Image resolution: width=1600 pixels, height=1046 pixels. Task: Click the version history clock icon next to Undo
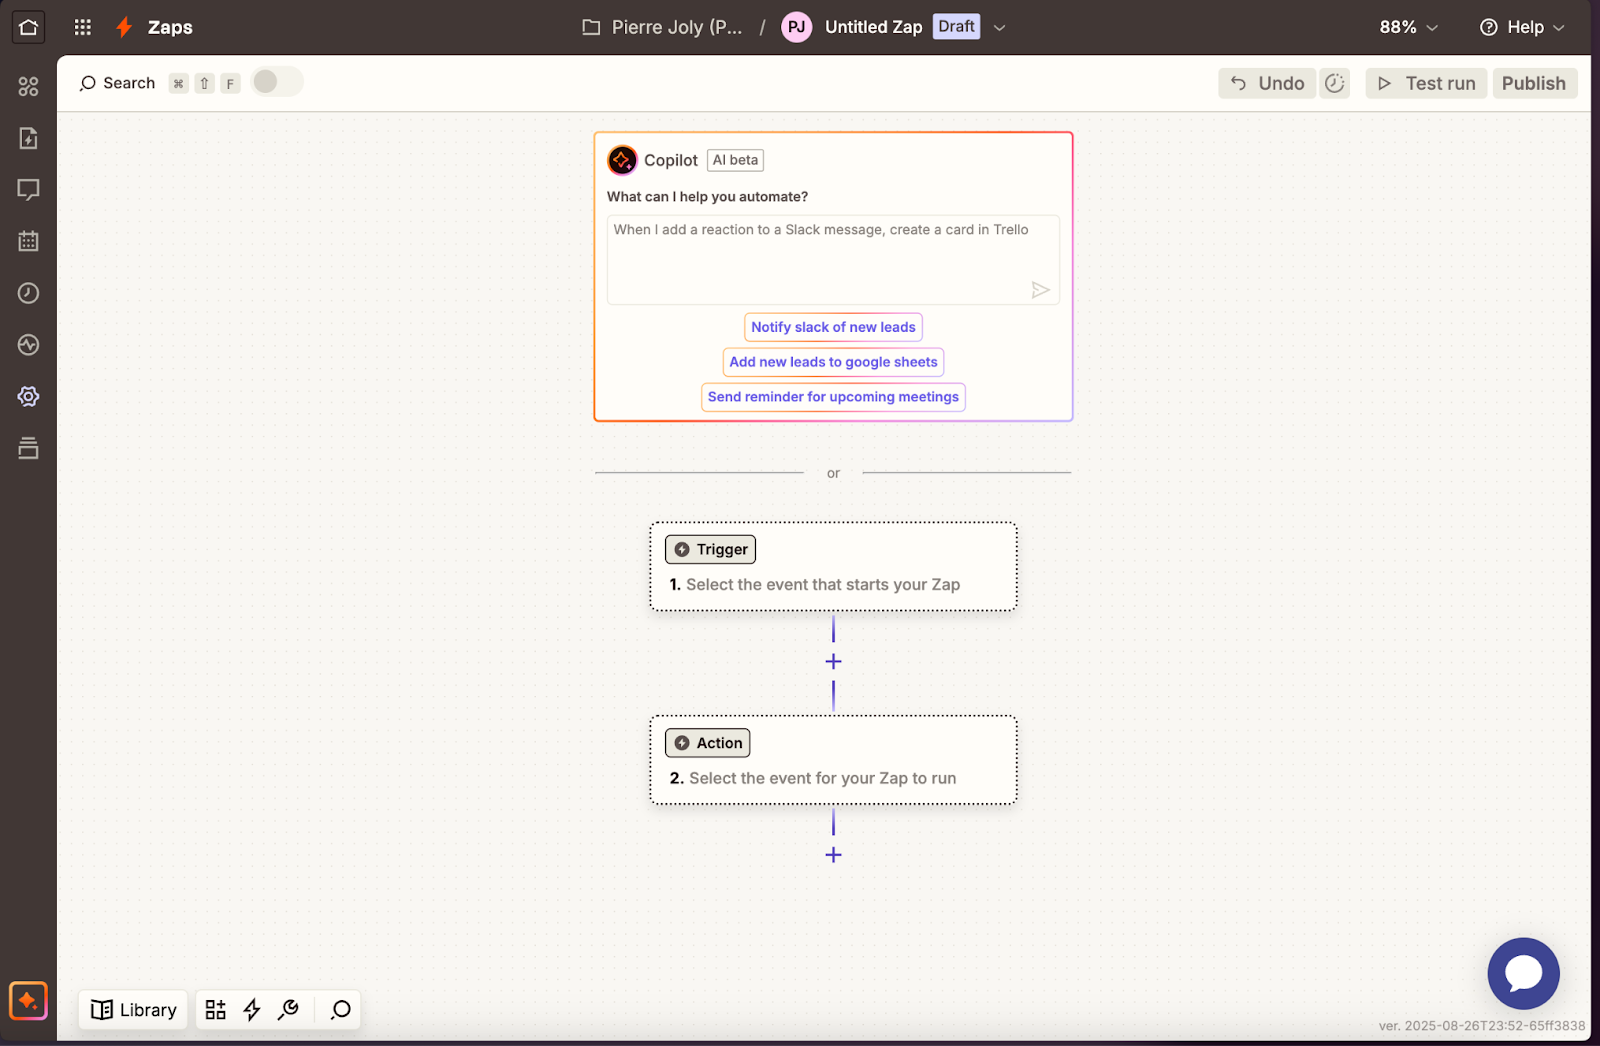click(1334, 83)
